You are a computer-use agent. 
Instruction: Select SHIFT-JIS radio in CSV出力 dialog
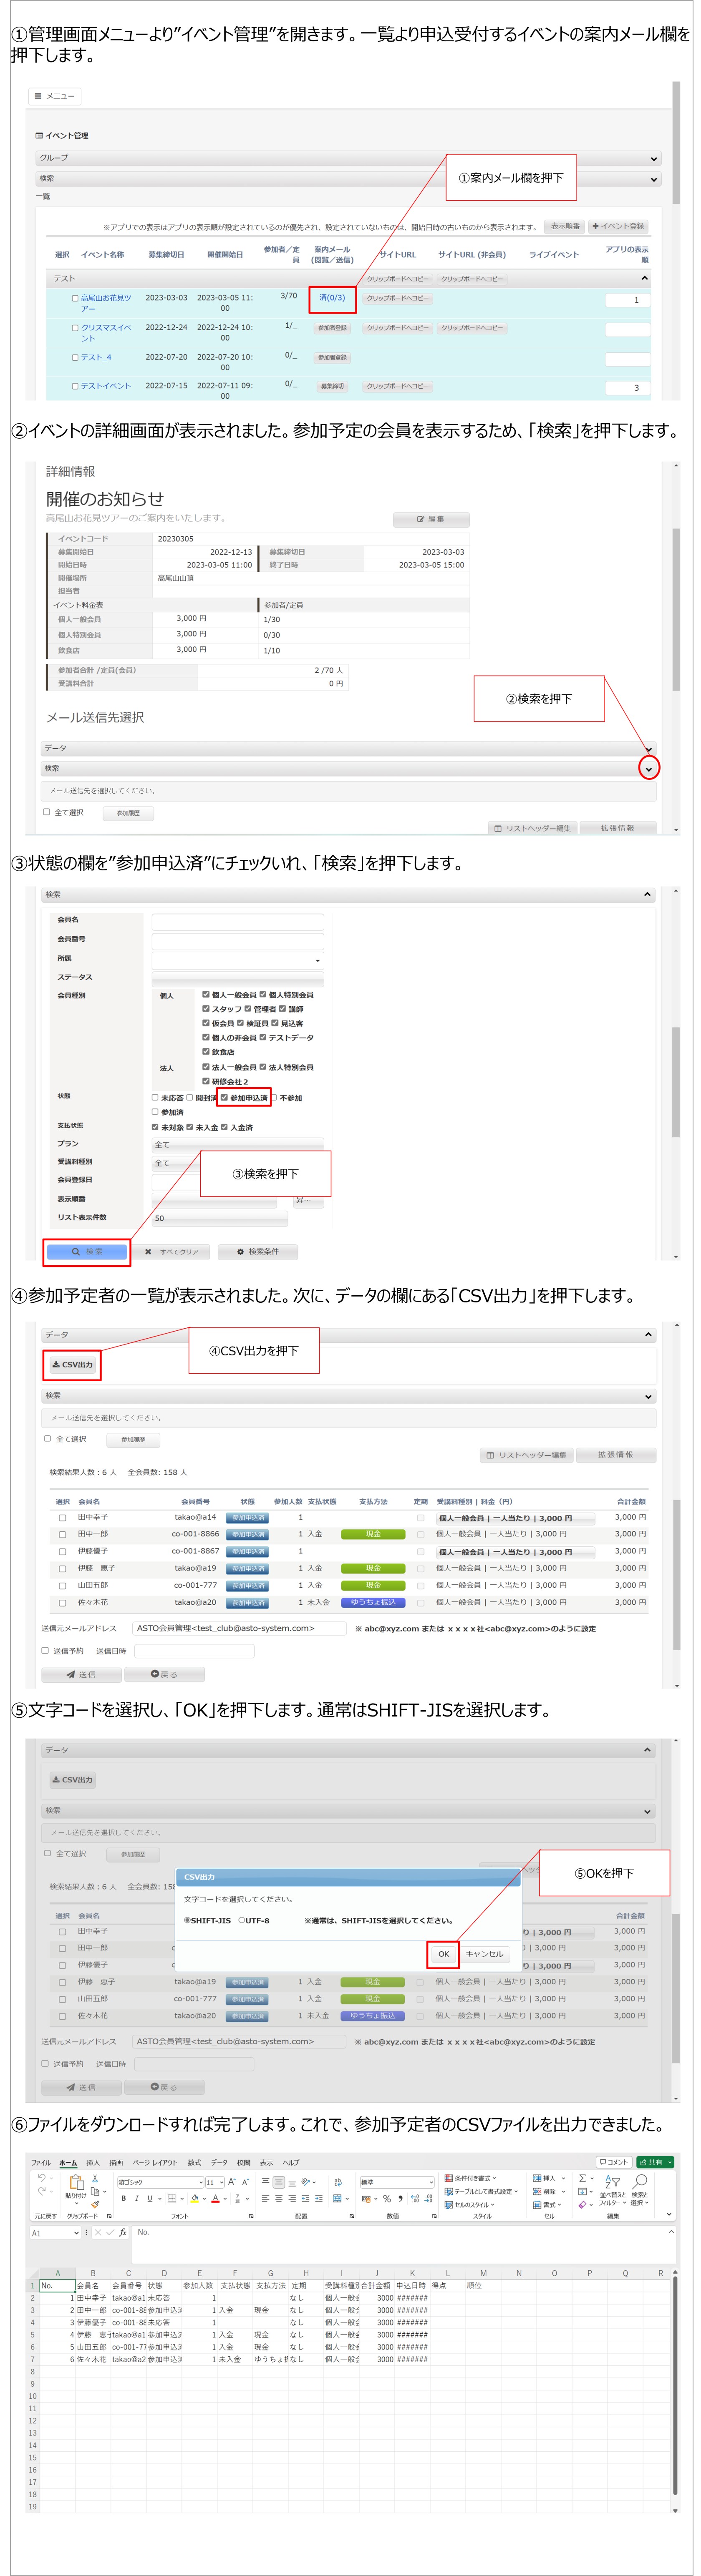coord(187,1920)
